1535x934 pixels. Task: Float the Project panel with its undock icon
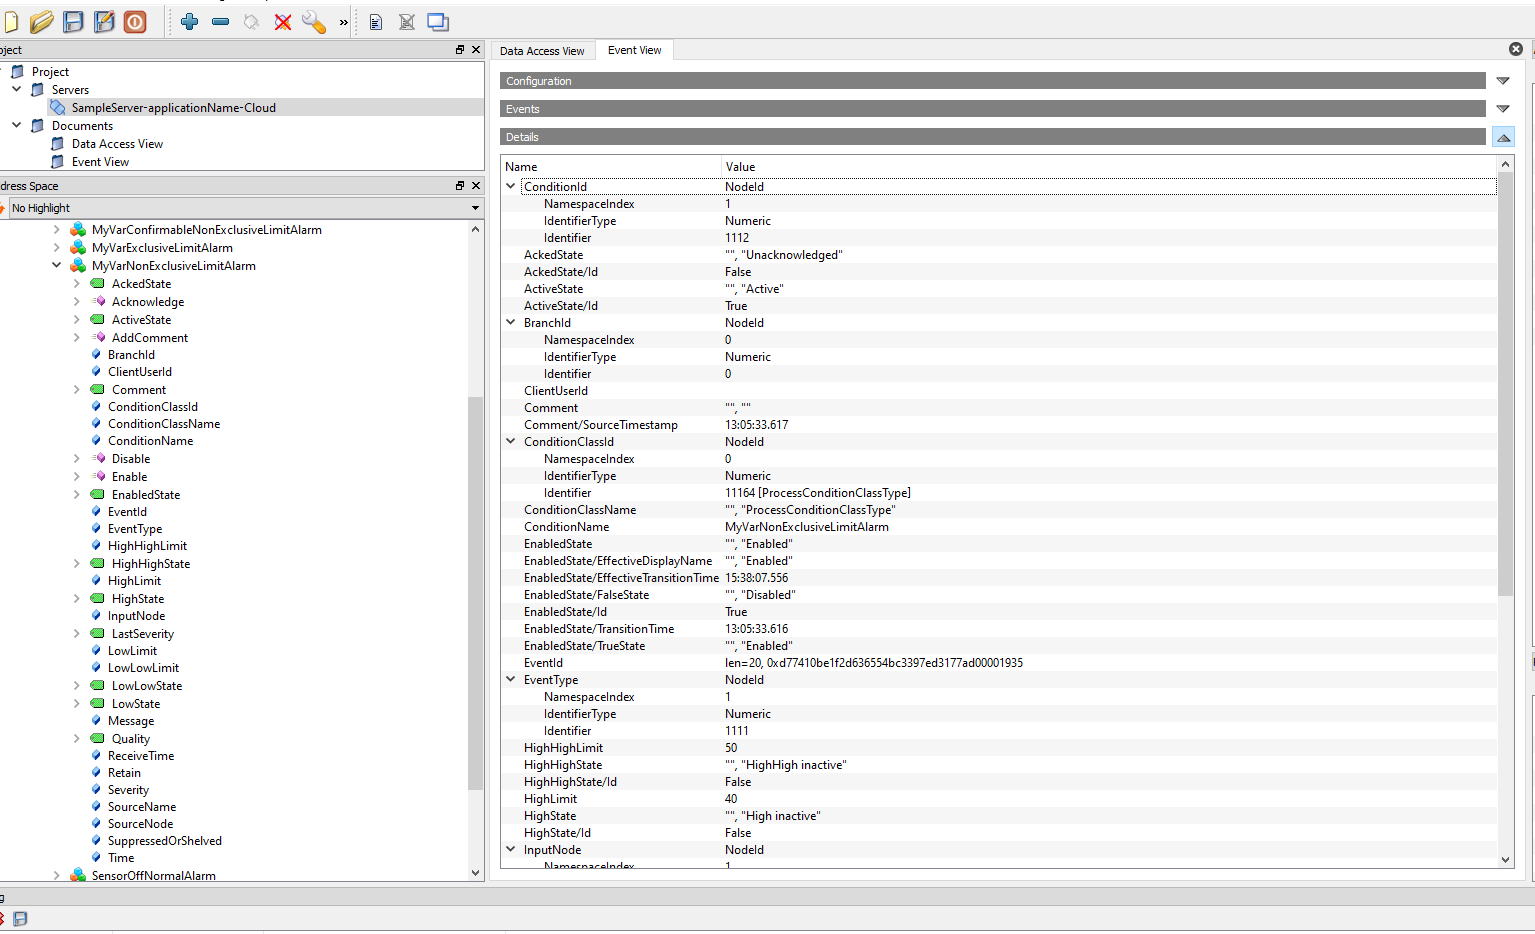point(460,49)
